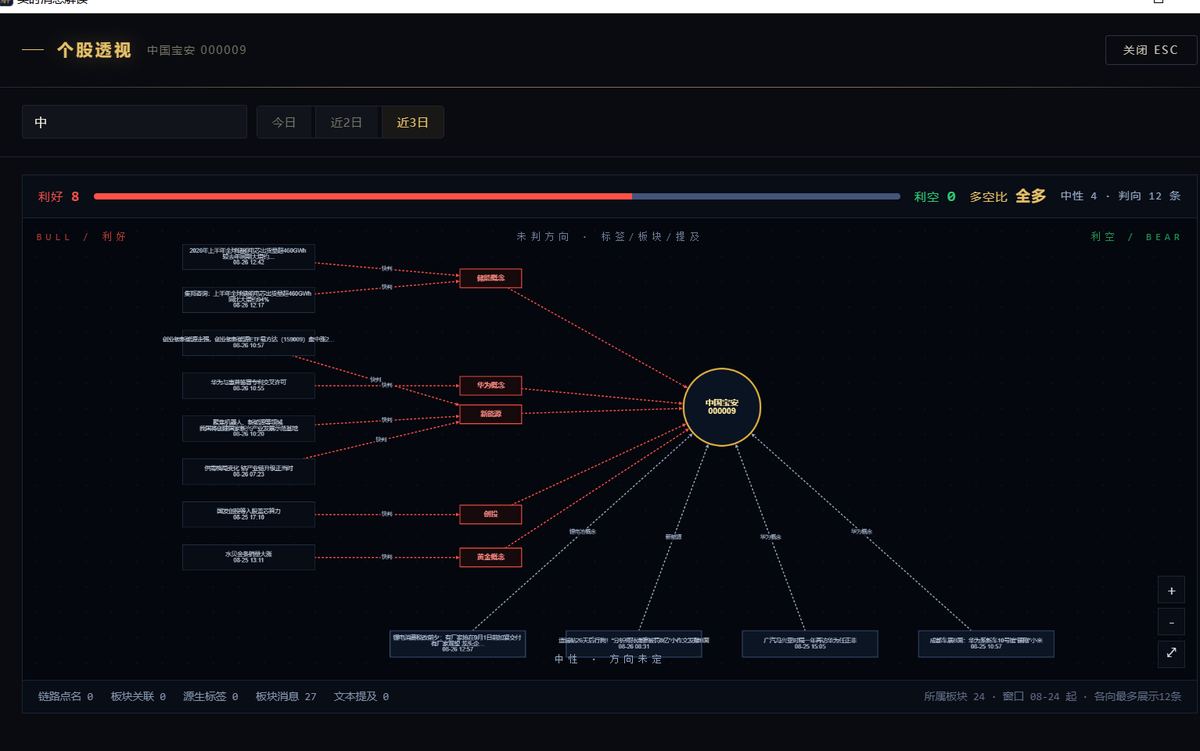Viewport: 1200px width, 751px height.
Task: Select the 近3日 tab
Action: (x=412, y=122)
